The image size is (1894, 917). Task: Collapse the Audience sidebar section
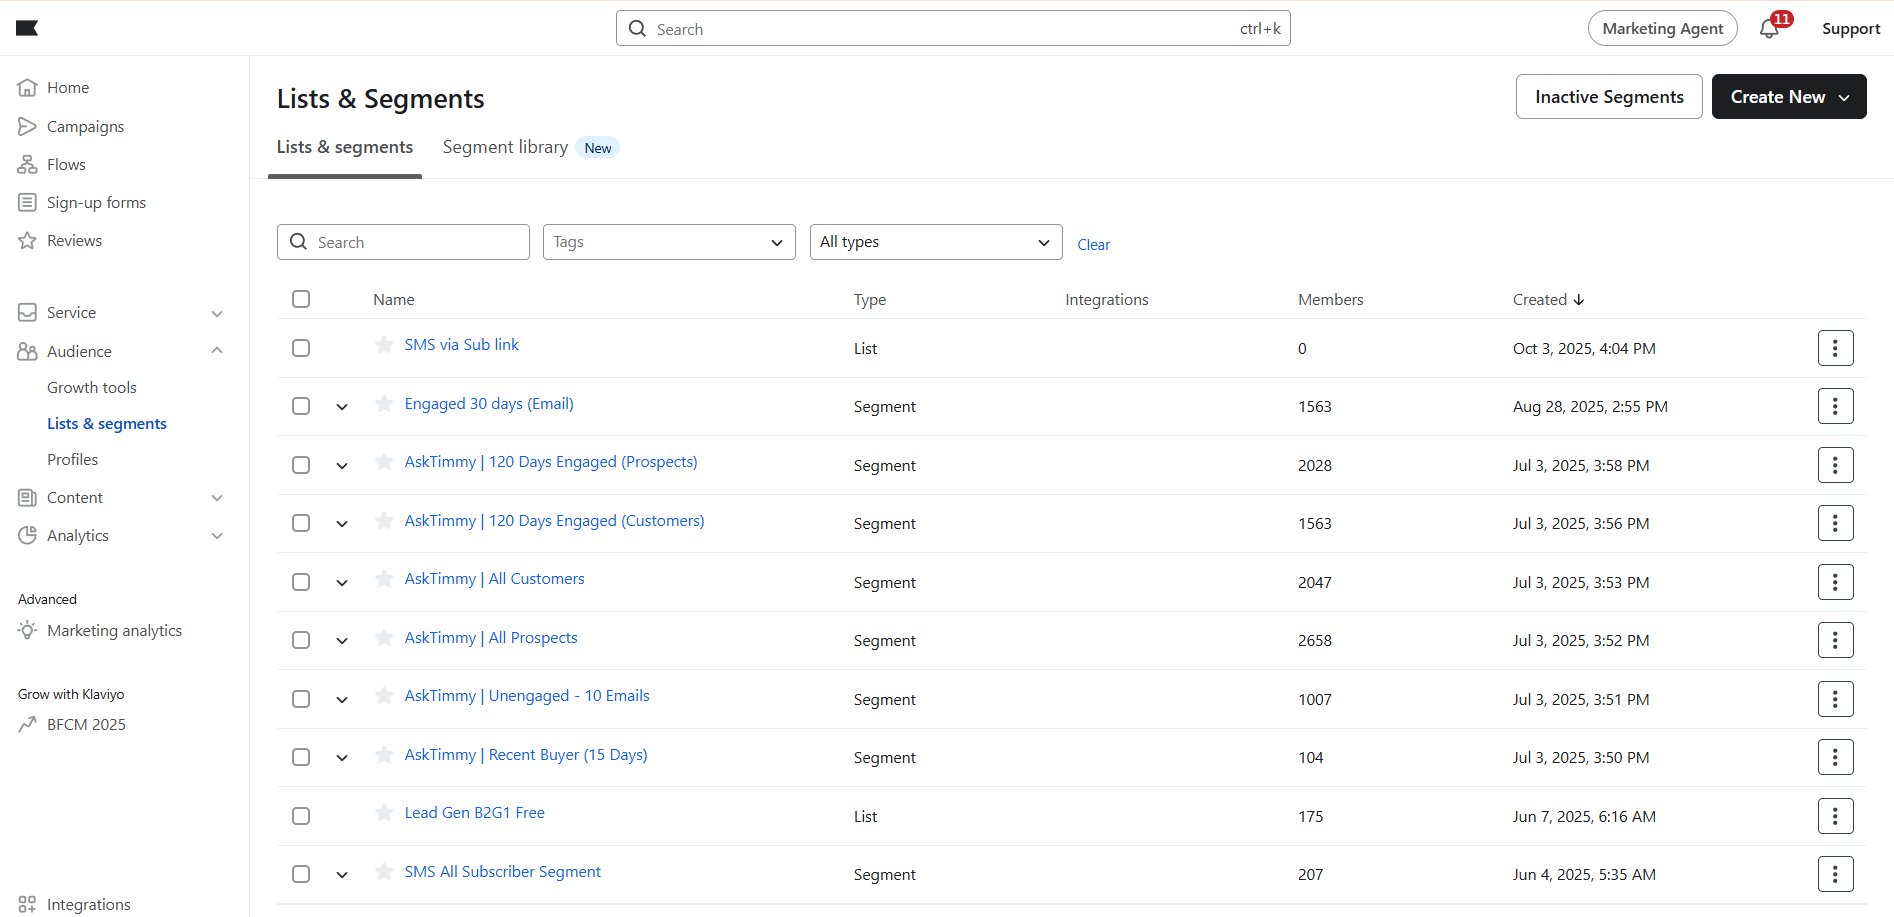[217, 351]
